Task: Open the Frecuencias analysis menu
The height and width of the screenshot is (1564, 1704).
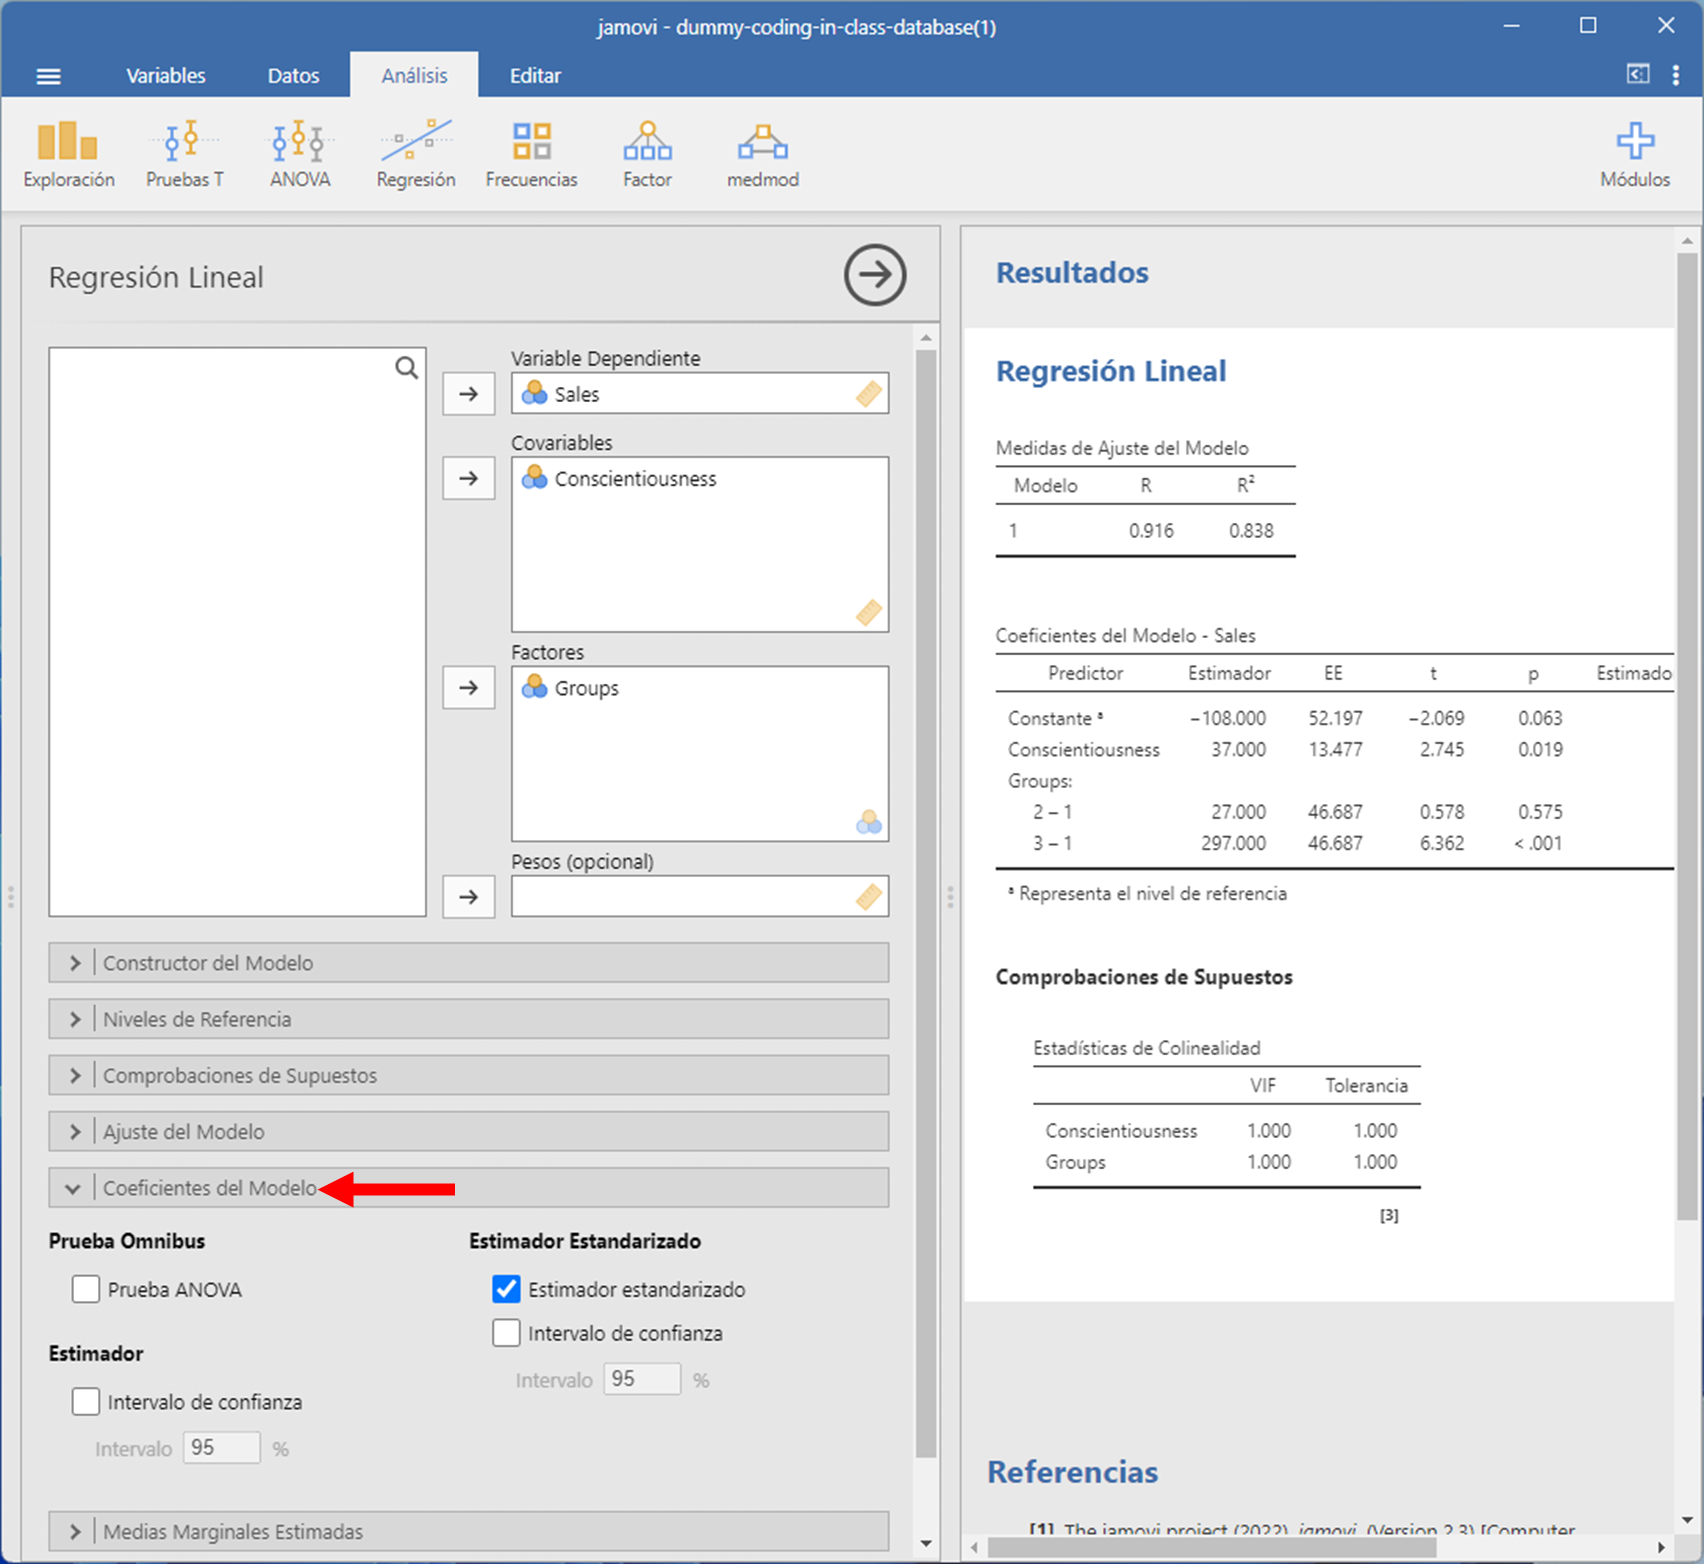Action: pyautogui.click(x=531, y=154)
